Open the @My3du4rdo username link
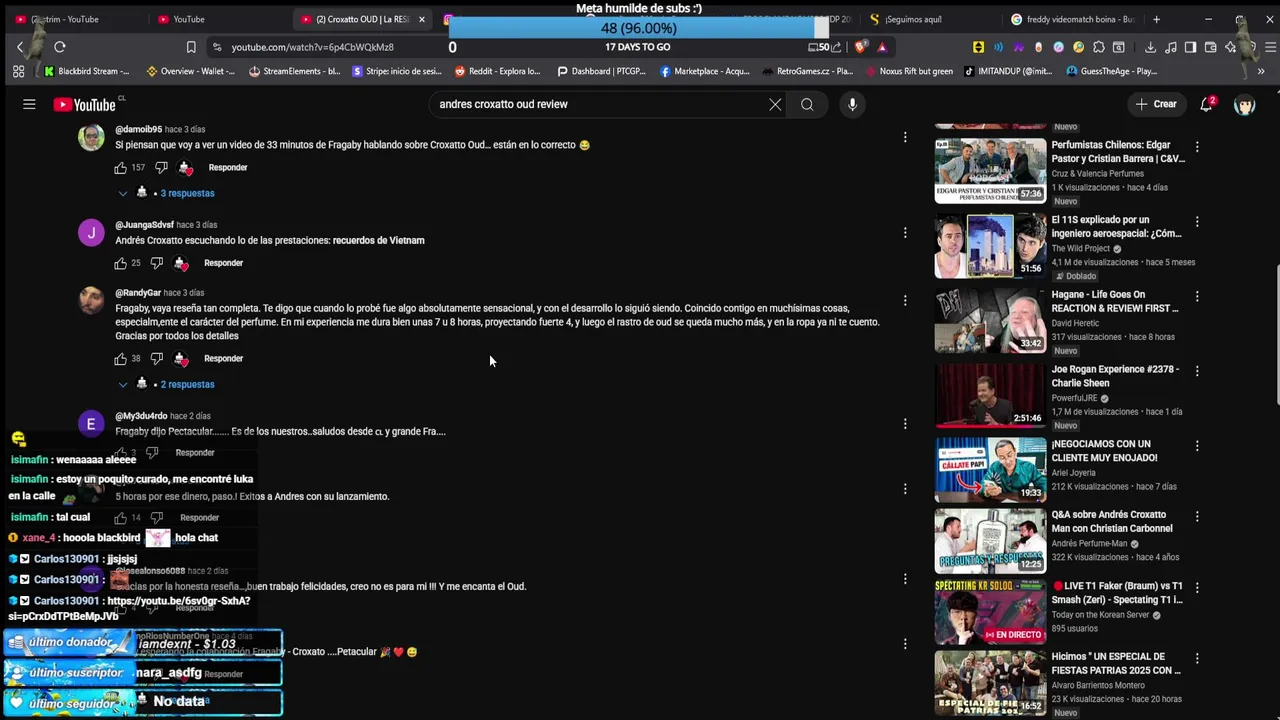Image resolution: width=1280 pixels, height=720 pixels. 140,416
